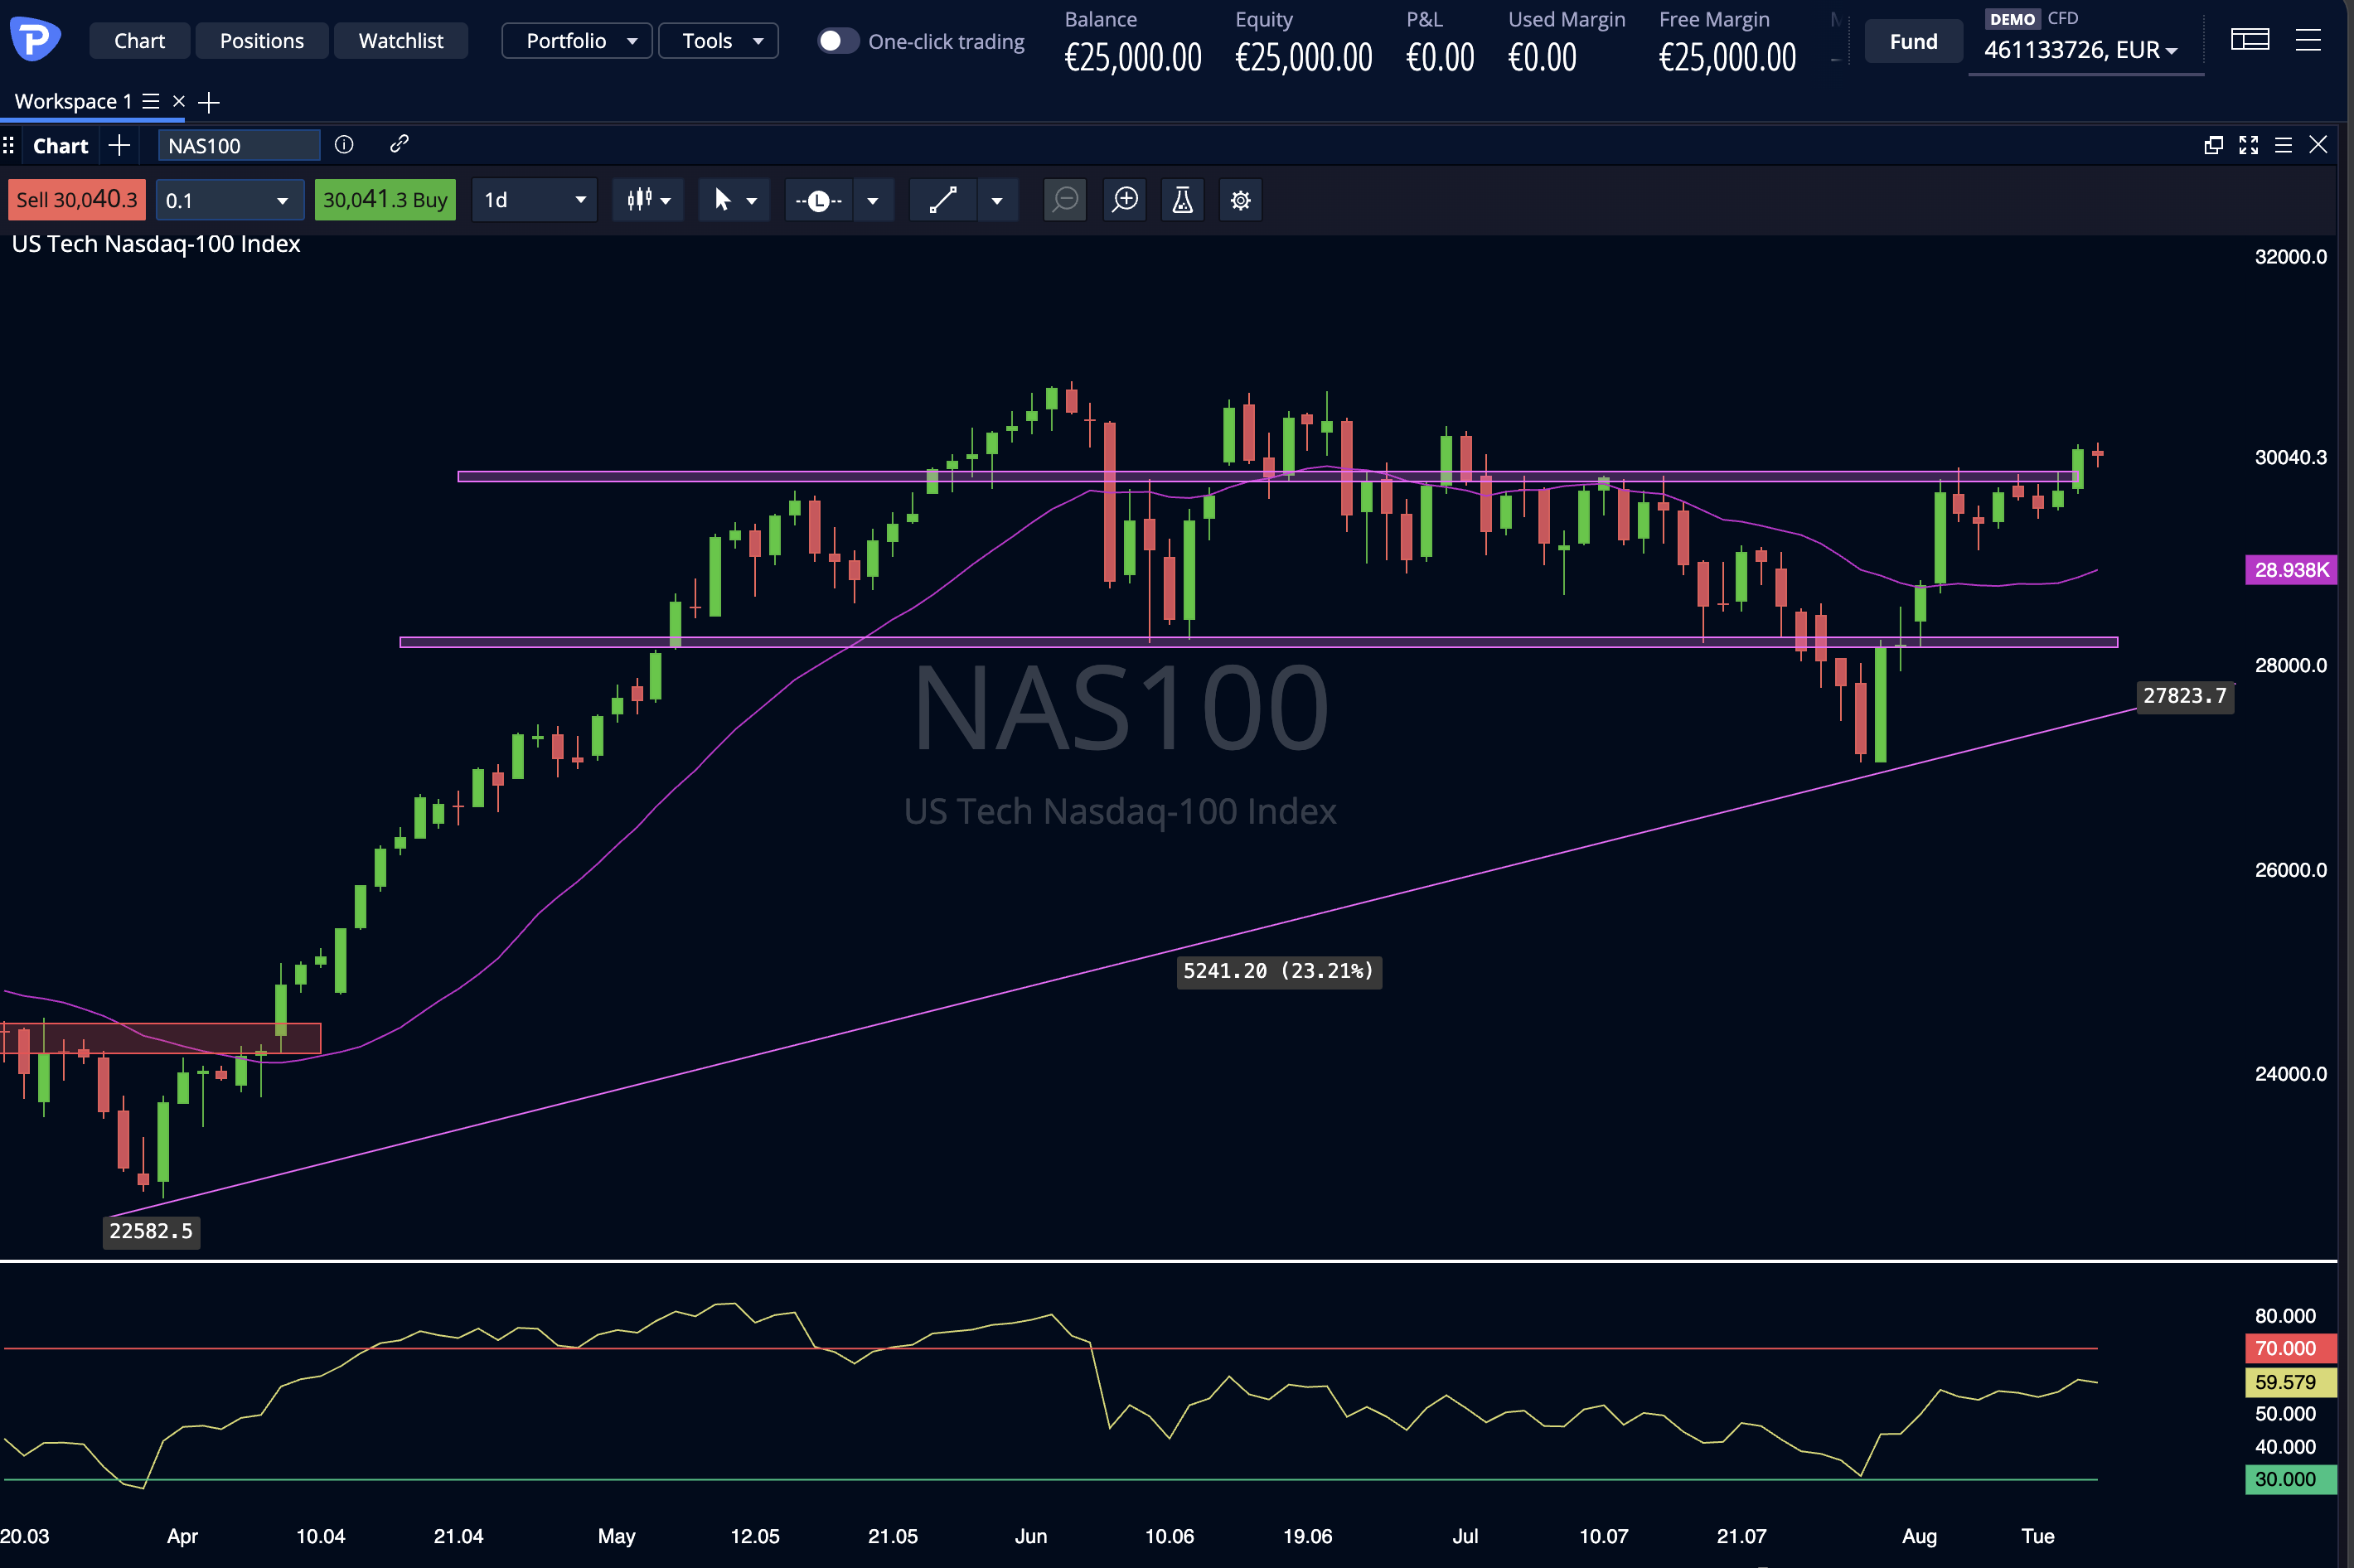Image resolution: width=2354 pixels, height=1568 pixels.
Task: Expand the line-type tool dropdown arrow
Action: [872, 201]
